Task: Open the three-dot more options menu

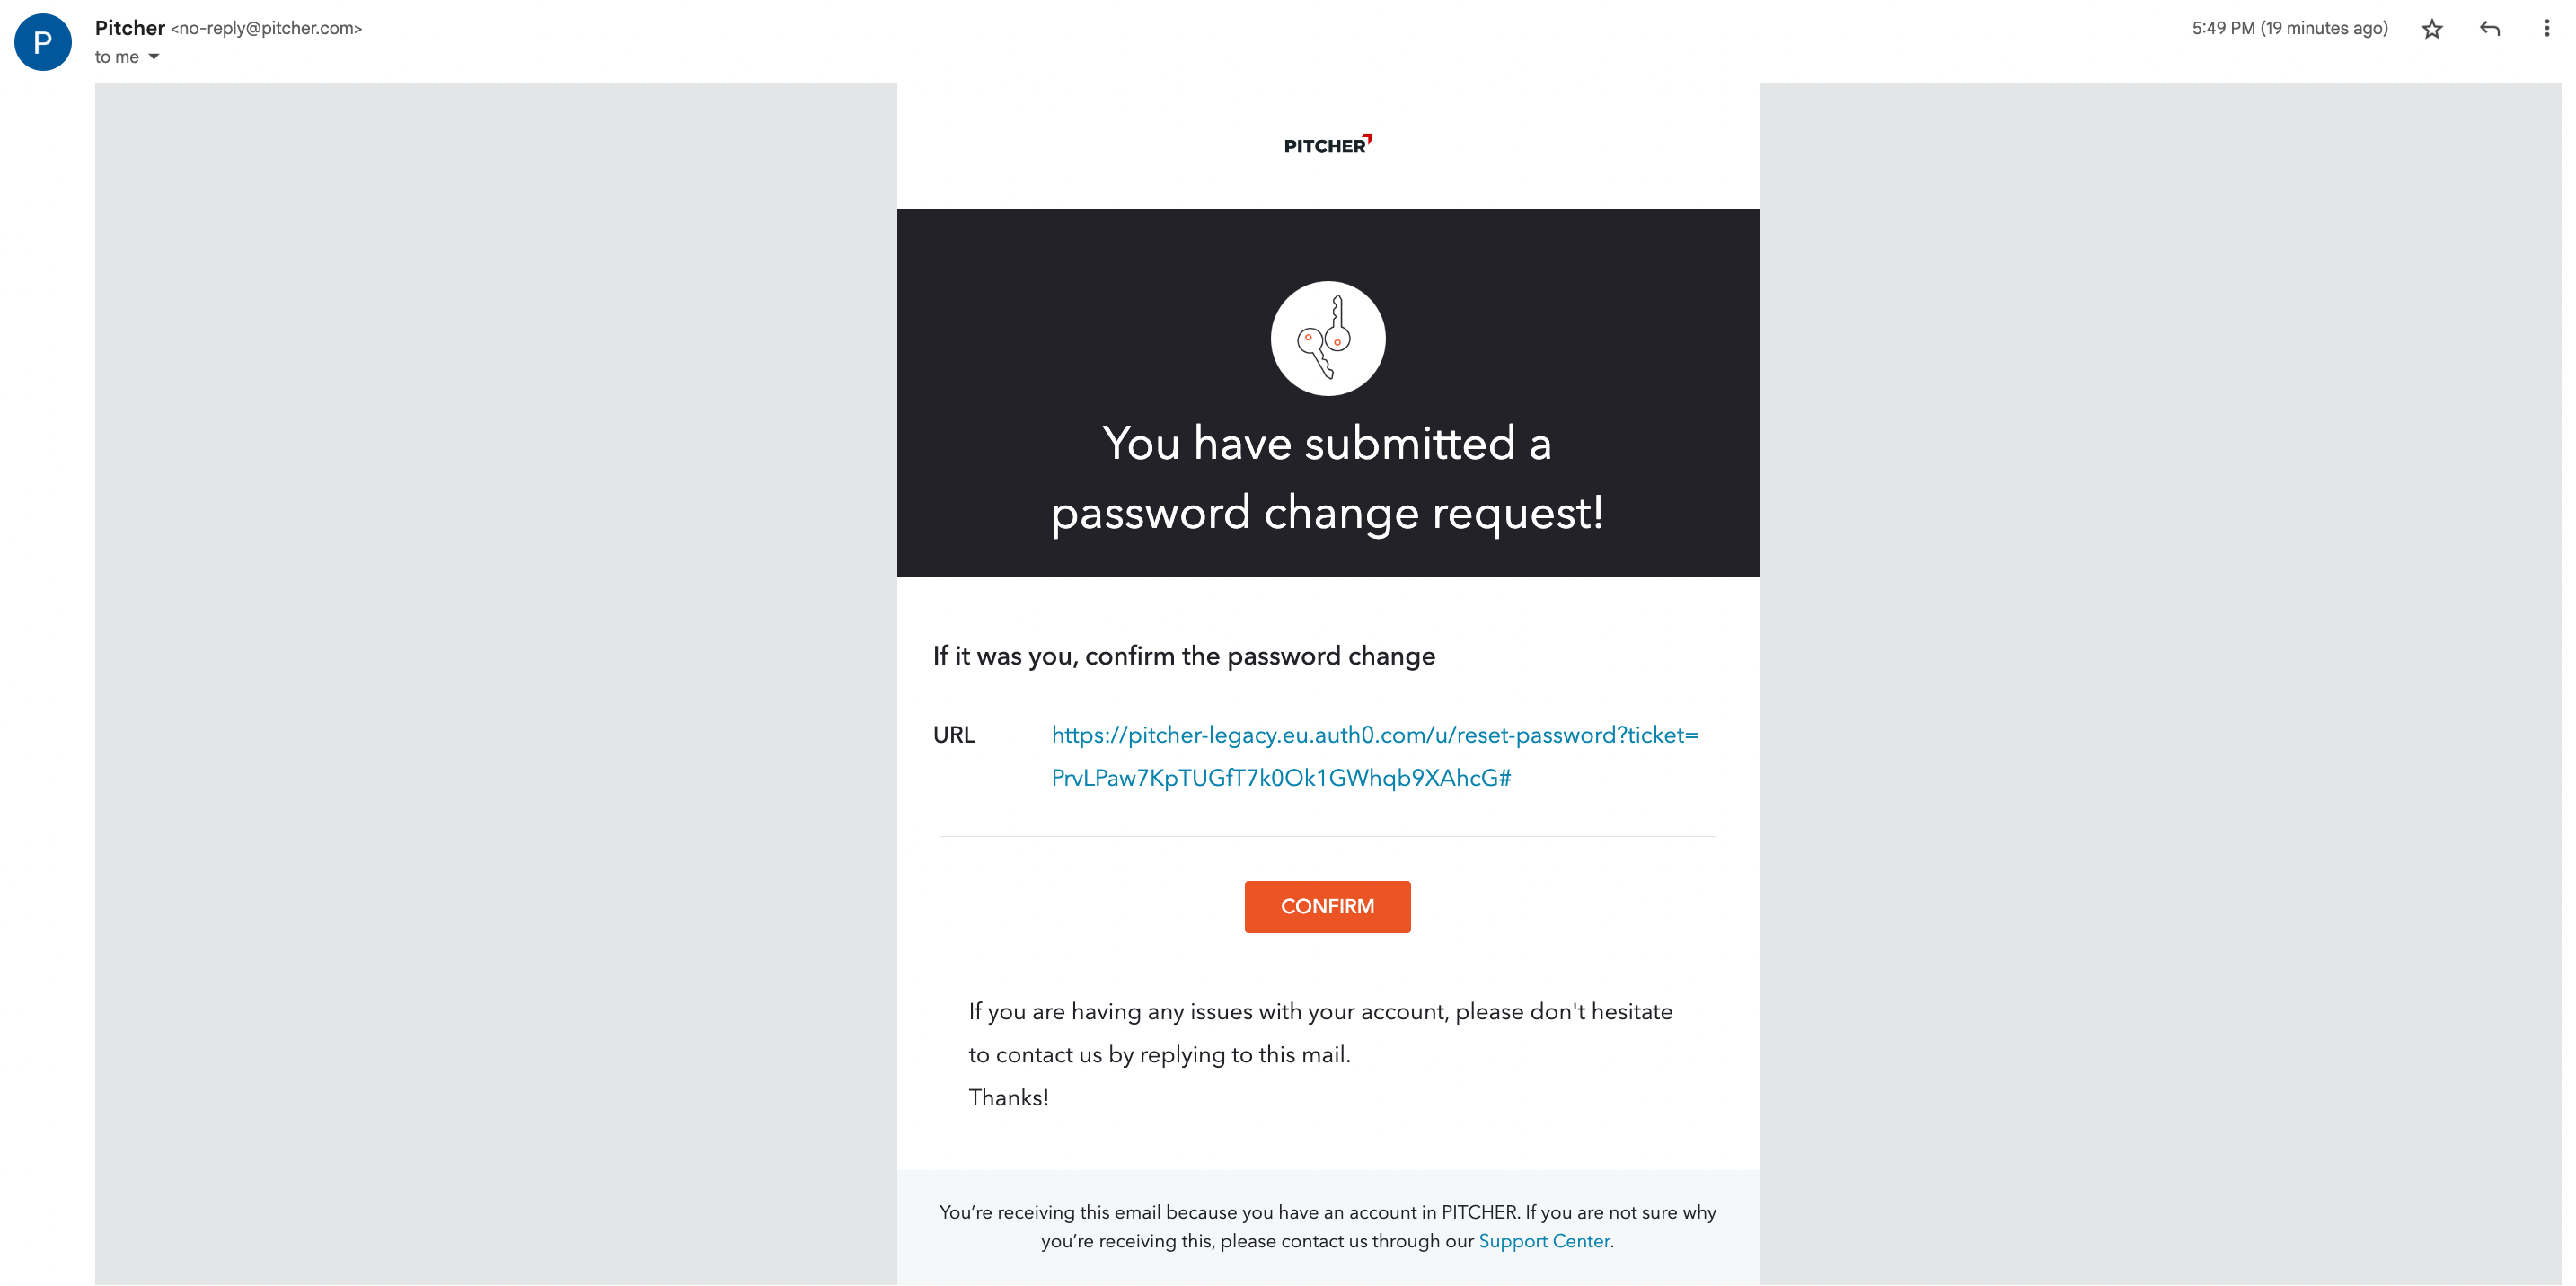Action: [2546, 29]
